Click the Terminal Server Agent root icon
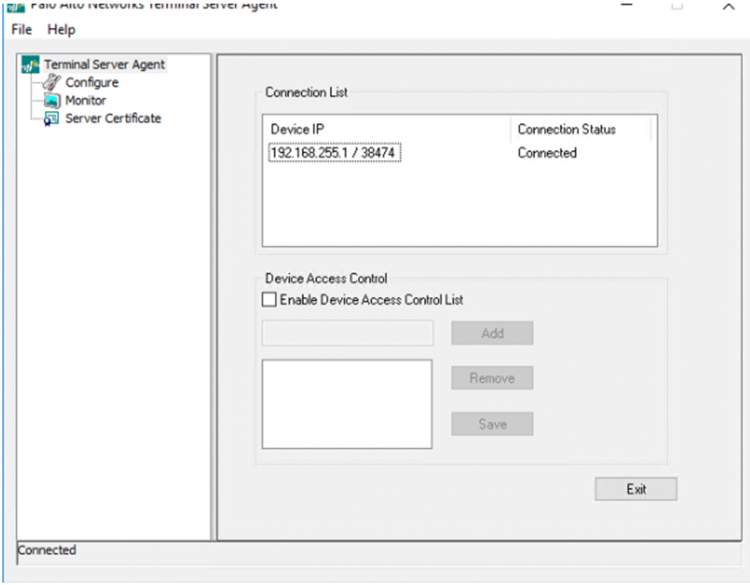The width and height of the screenshot is (750, 585). [x=30, y=65]
